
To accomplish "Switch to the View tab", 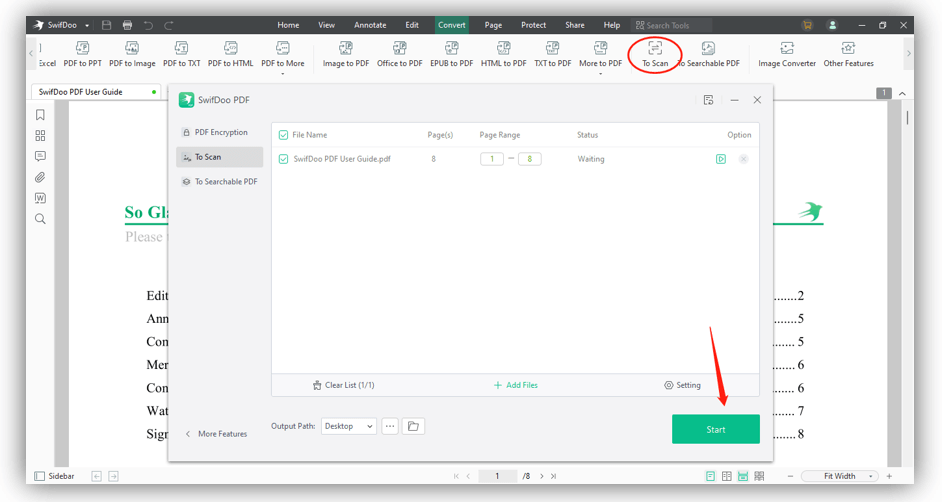I will coord(326,25).
